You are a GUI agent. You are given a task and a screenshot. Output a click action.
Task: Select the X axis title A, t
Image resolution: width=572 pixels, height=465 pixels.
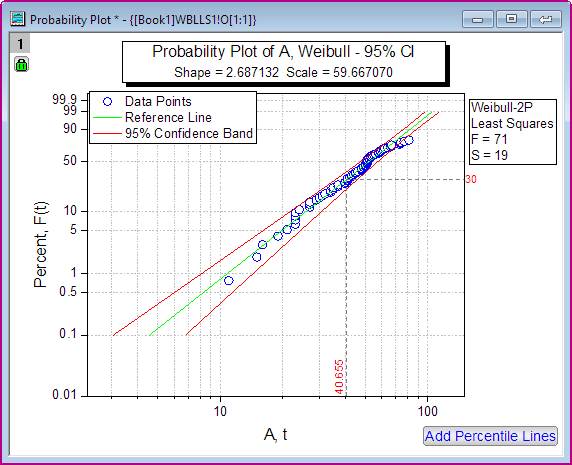(275, 434)
